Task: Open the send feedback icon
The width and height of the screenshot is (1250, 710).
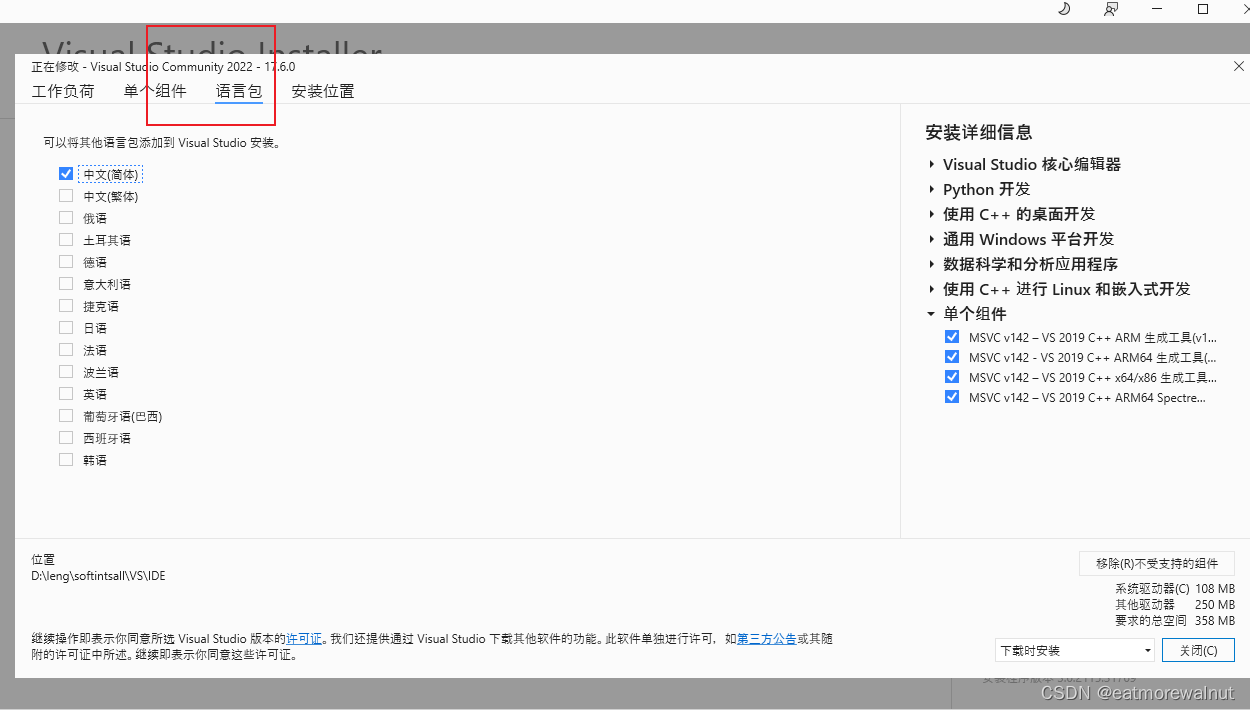Action: click(1110, 9)
